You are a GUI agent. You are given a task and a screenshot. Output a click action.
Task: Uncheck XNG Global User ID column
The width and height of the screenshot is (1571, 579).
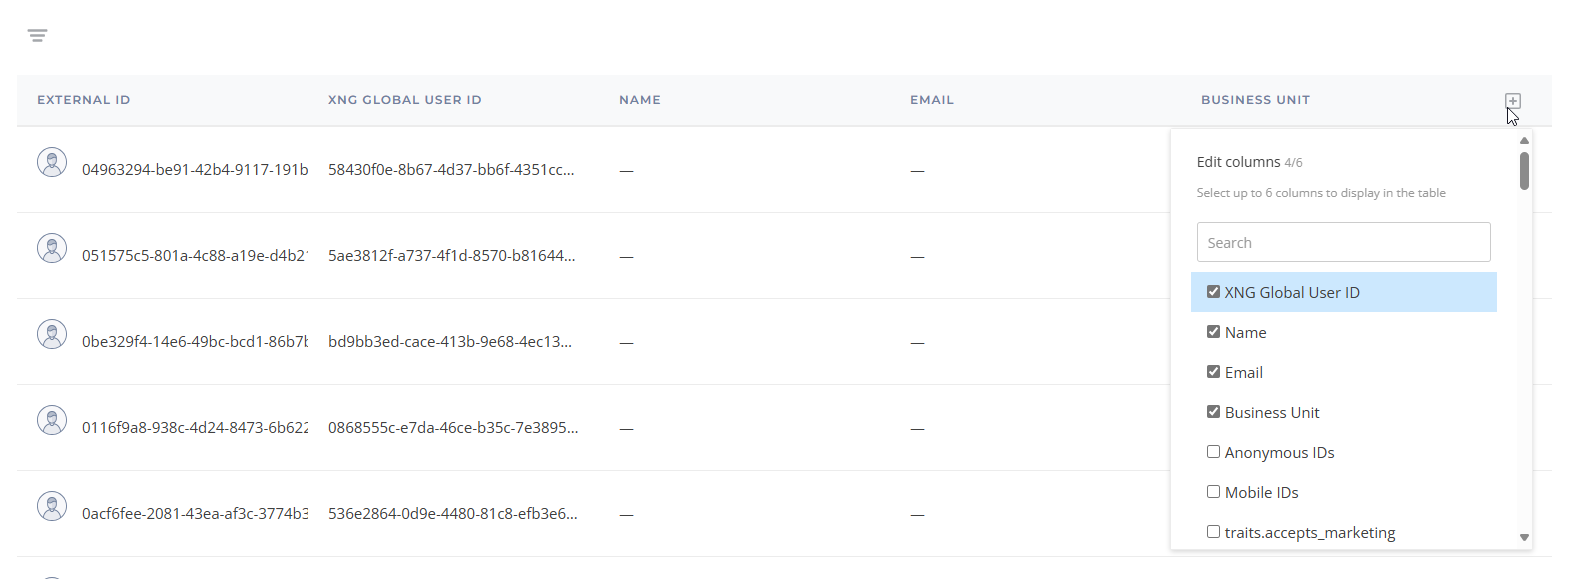coord(1213,292)
